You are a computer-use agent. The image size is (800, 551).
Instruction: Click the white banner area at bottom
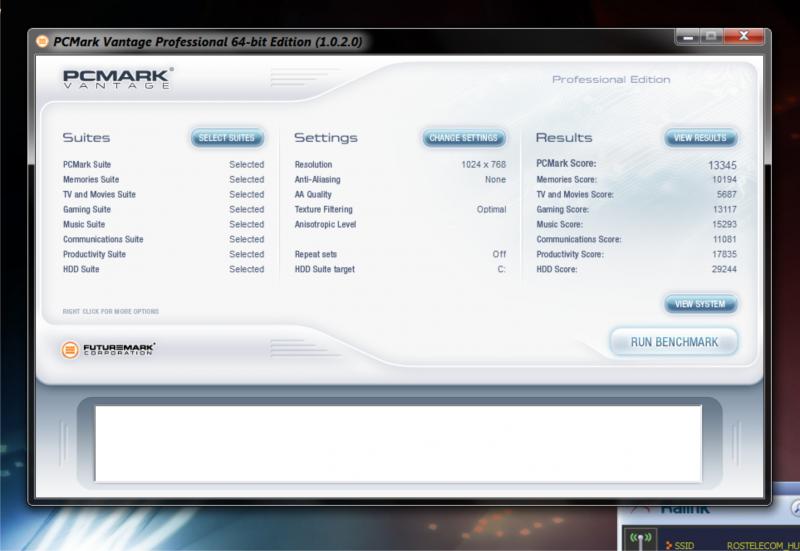tap(398, 443)
